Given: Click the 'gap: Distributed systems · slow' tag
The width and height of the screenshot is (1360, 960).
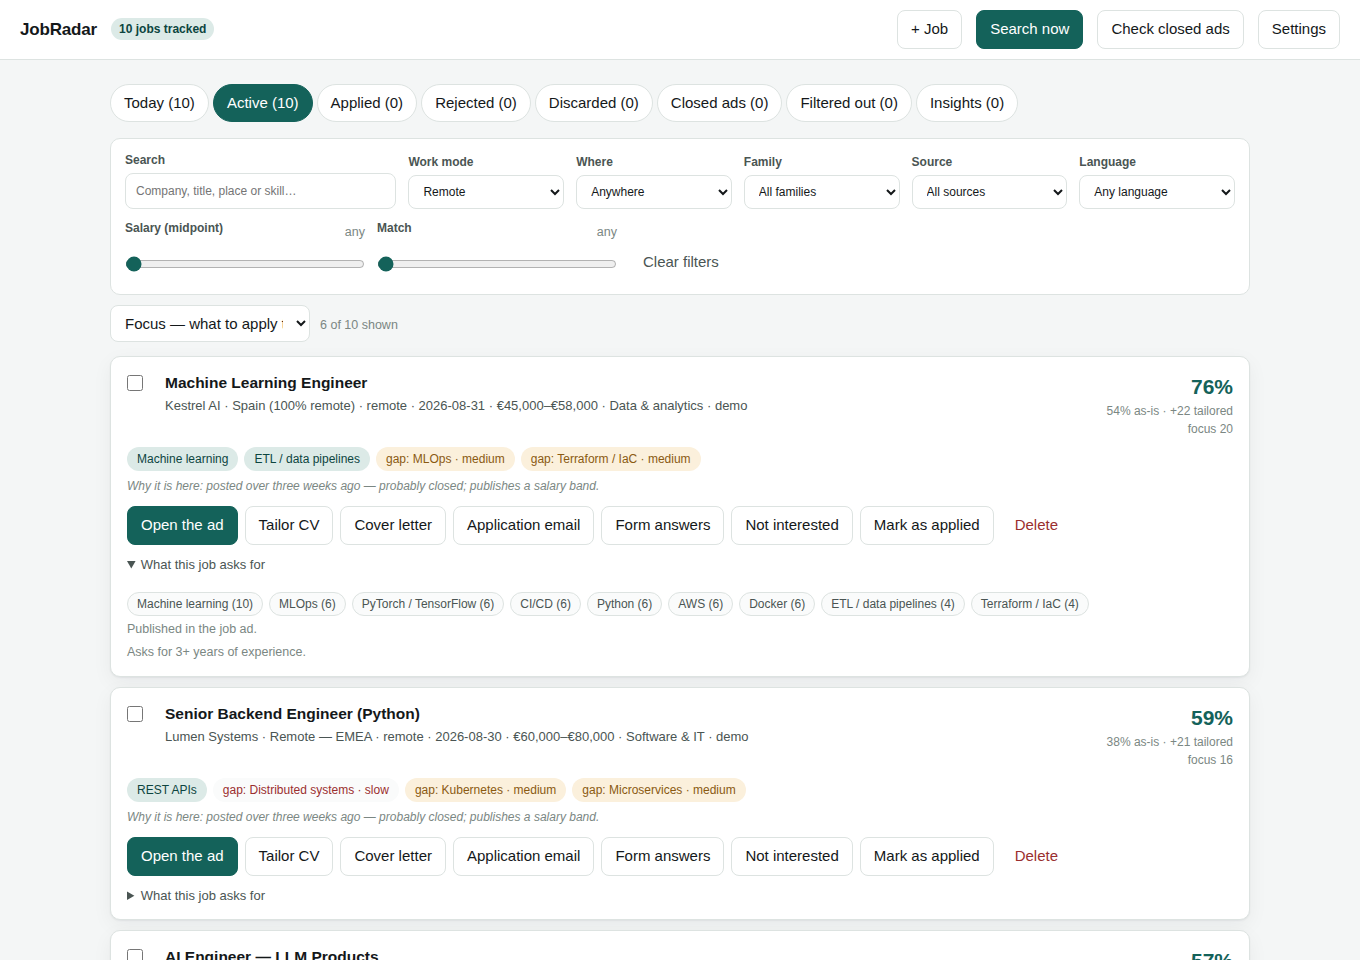Looking at the screenshot, I should point(306,790).
